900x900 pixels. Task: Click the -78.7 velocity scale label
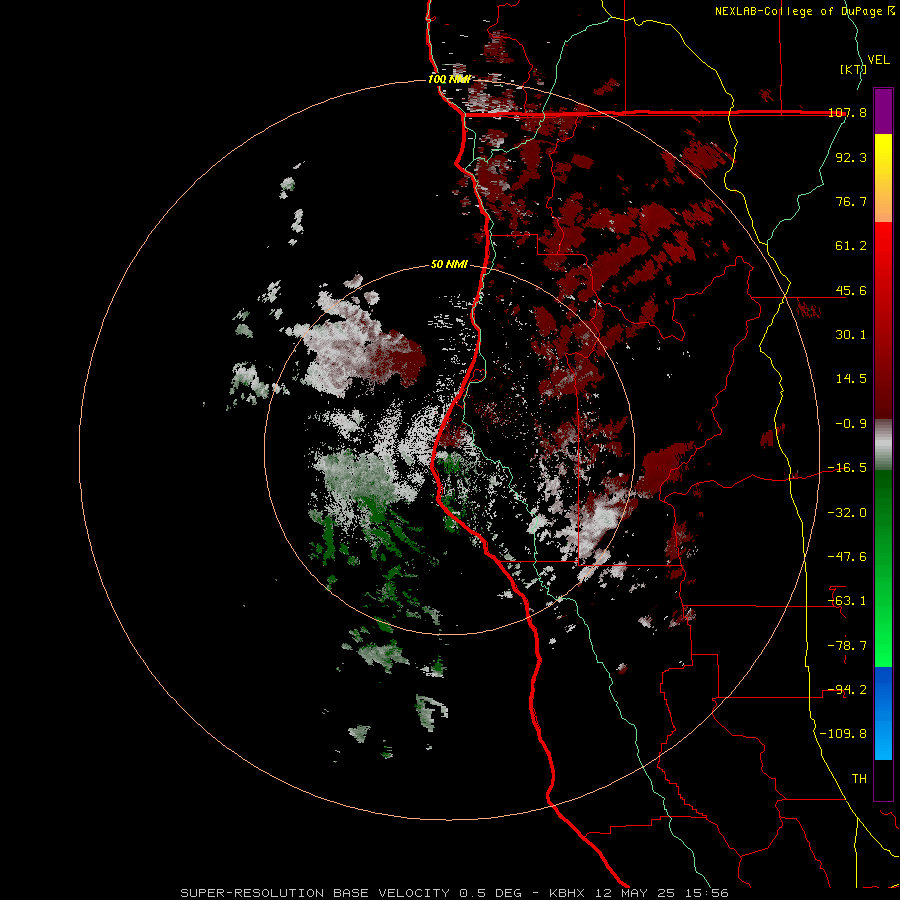click(847, 646)
